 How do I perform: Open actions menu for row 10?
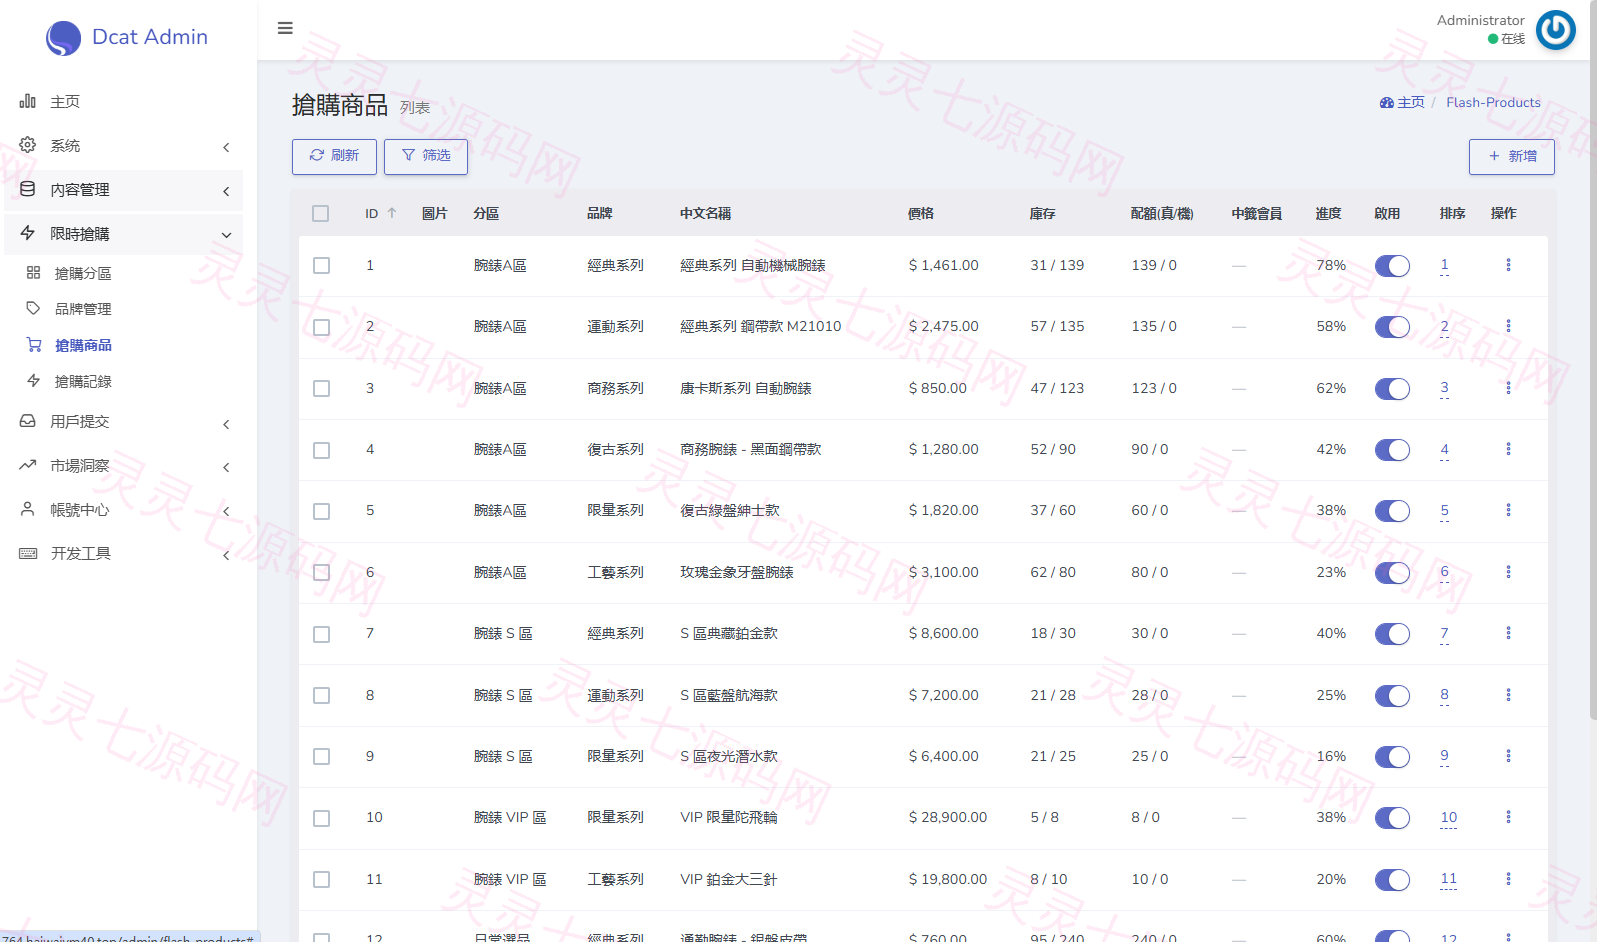coord(1508,817)
